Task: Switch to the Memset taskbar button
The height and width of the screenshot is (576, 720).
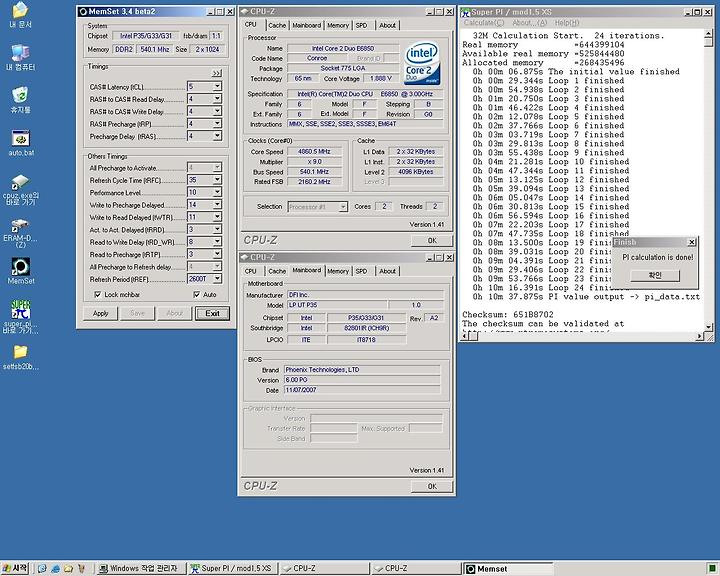Action: click(508, 569)
